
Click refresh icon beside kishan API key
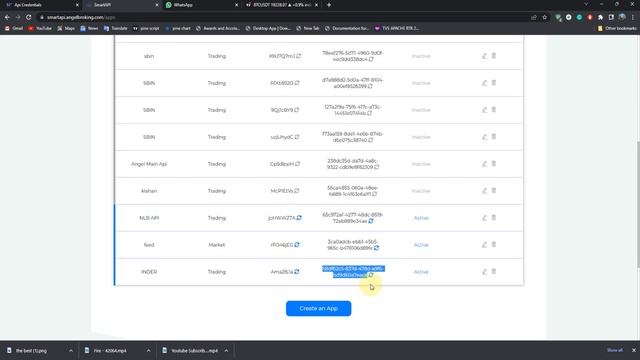click(297, 191)
